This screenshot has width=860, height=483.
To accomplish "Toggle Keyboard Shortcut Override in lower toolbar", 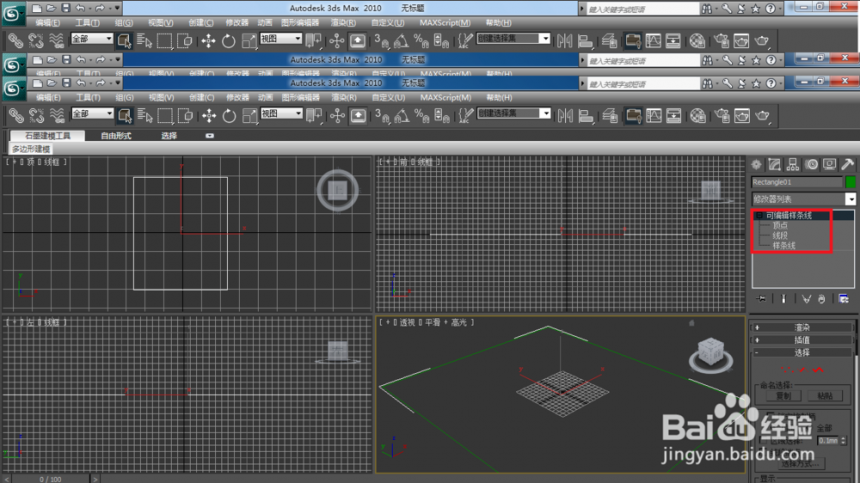I will point(358,116).
